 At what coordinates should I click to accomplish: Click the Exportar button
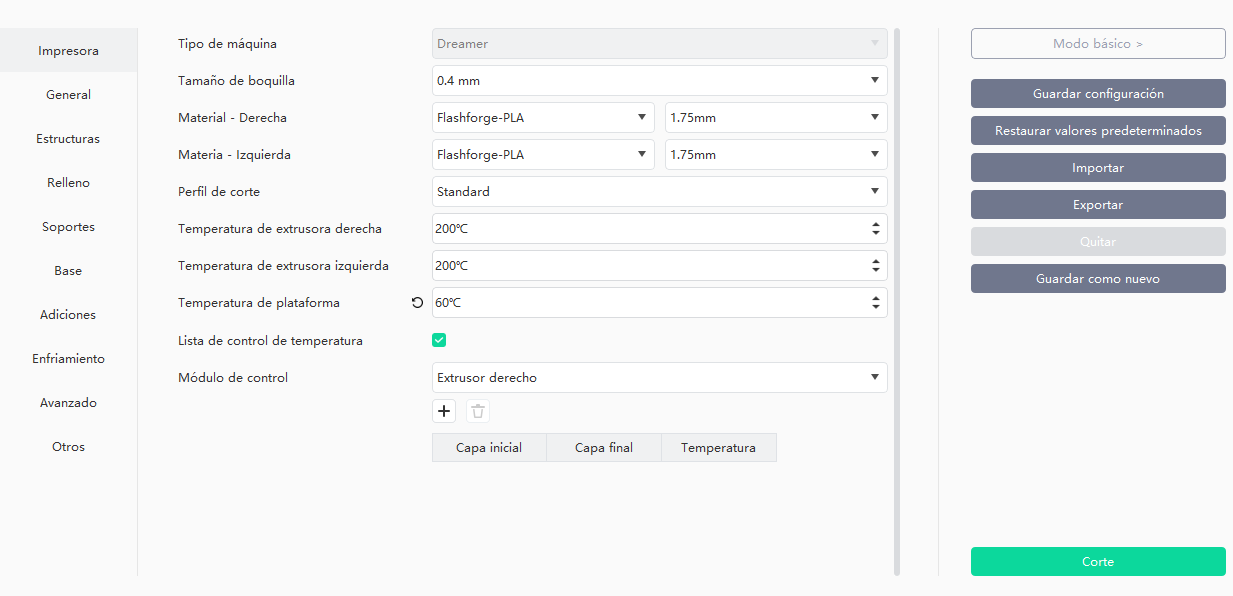click(1098, 204)
